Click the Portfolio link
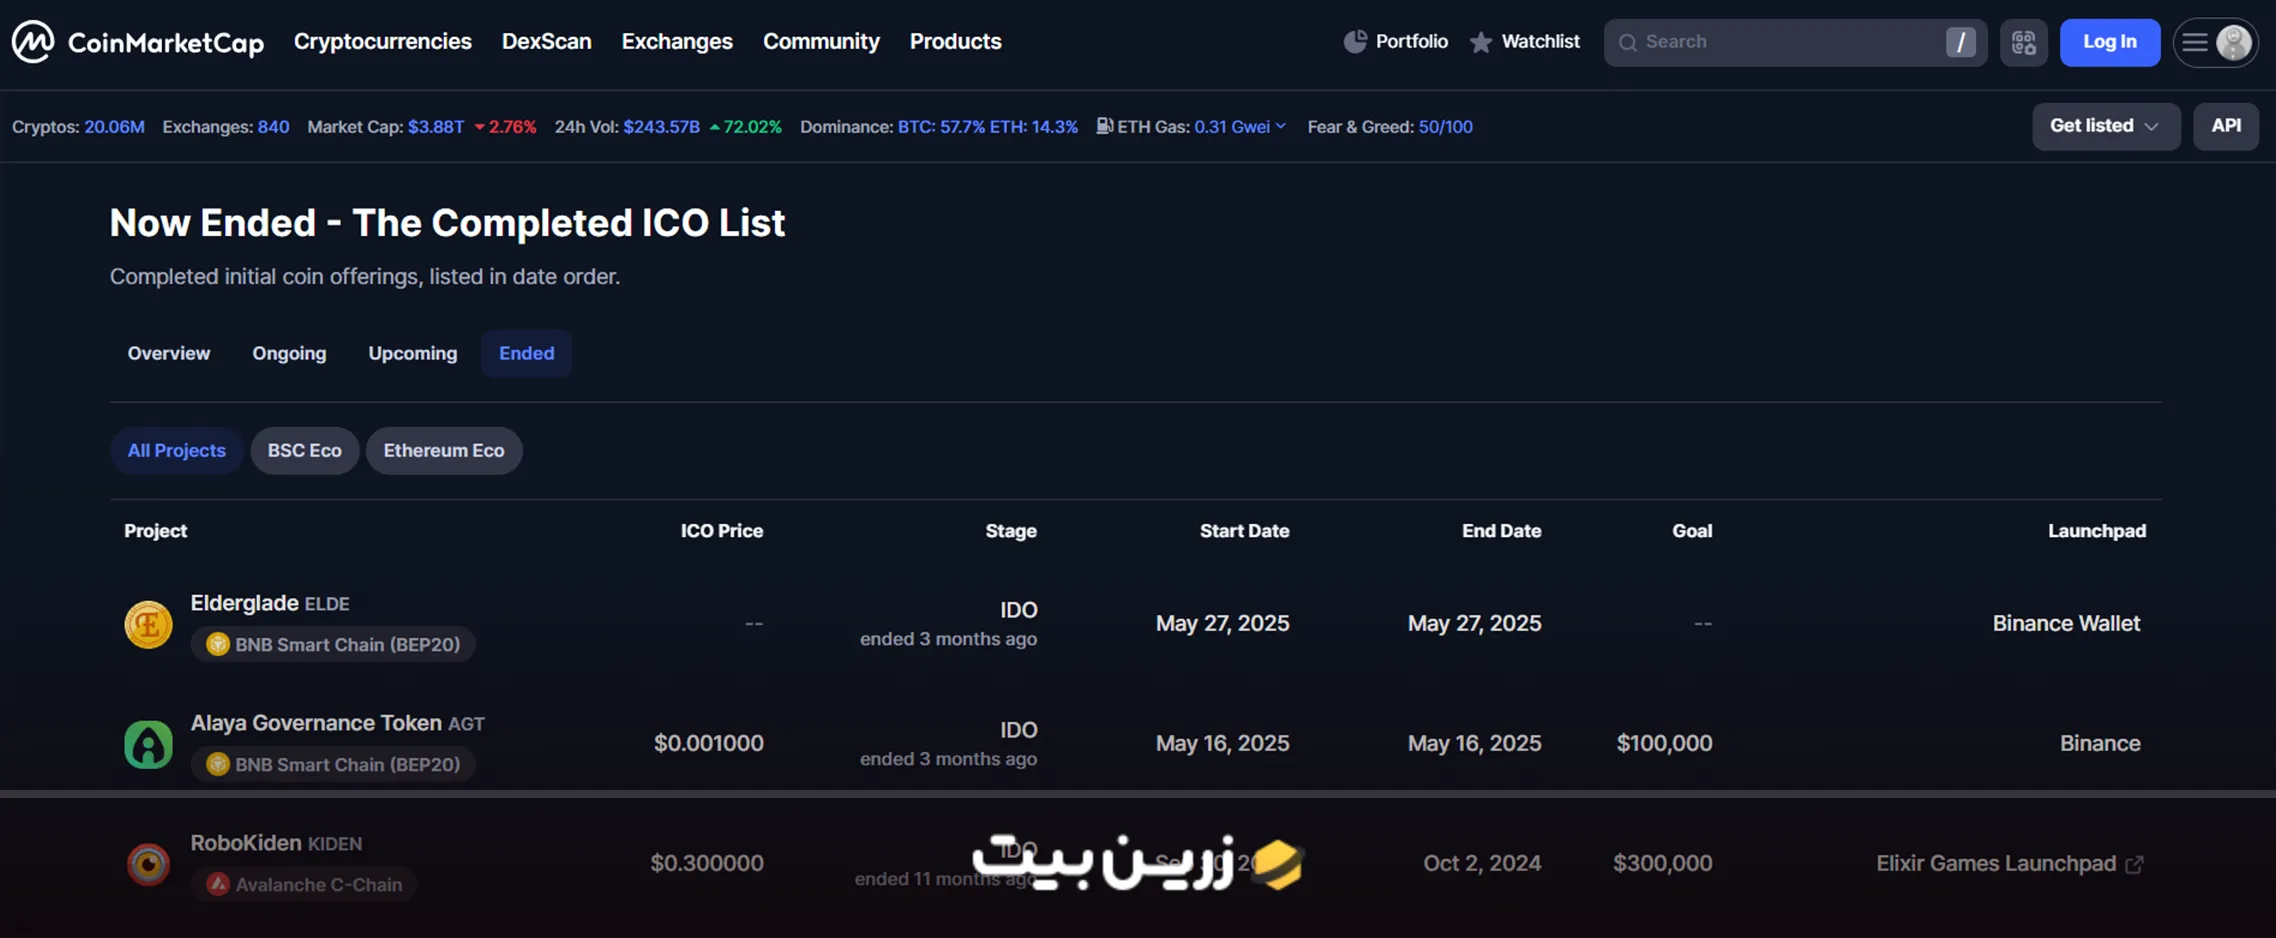Viewport: 2276px width, 938px height. tap(1411, 41)
